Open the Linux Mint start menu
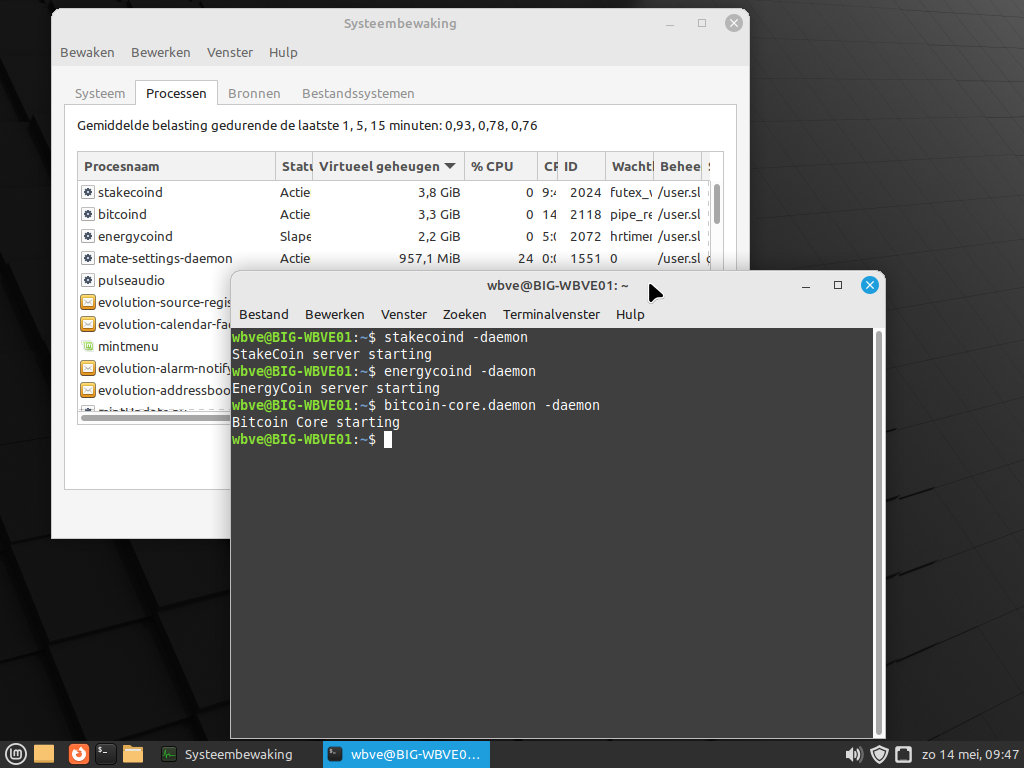This screenshot has height=768, width=1024. 15,754
